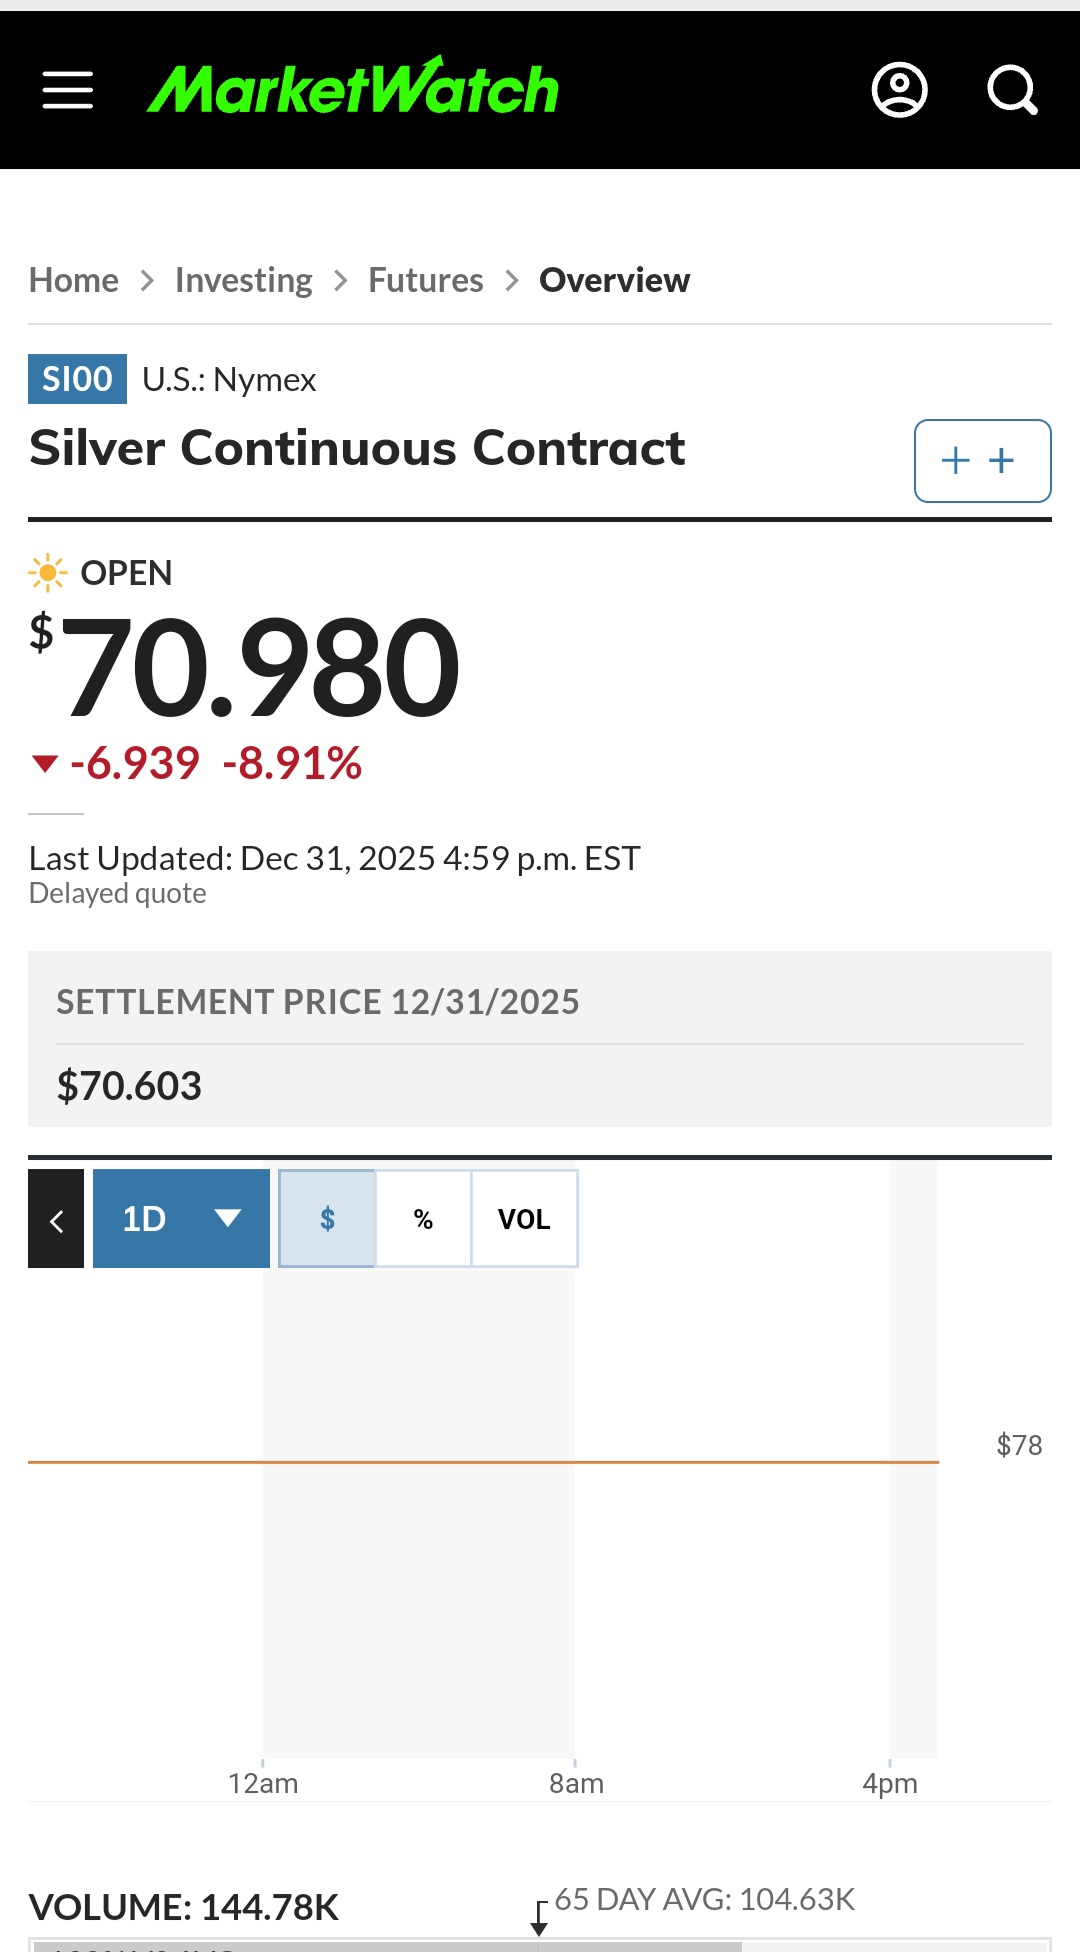The height and width of the screenshot is (1952, 1080).
Task: Click the 8am chart time label
Action: click(576, 1784)
